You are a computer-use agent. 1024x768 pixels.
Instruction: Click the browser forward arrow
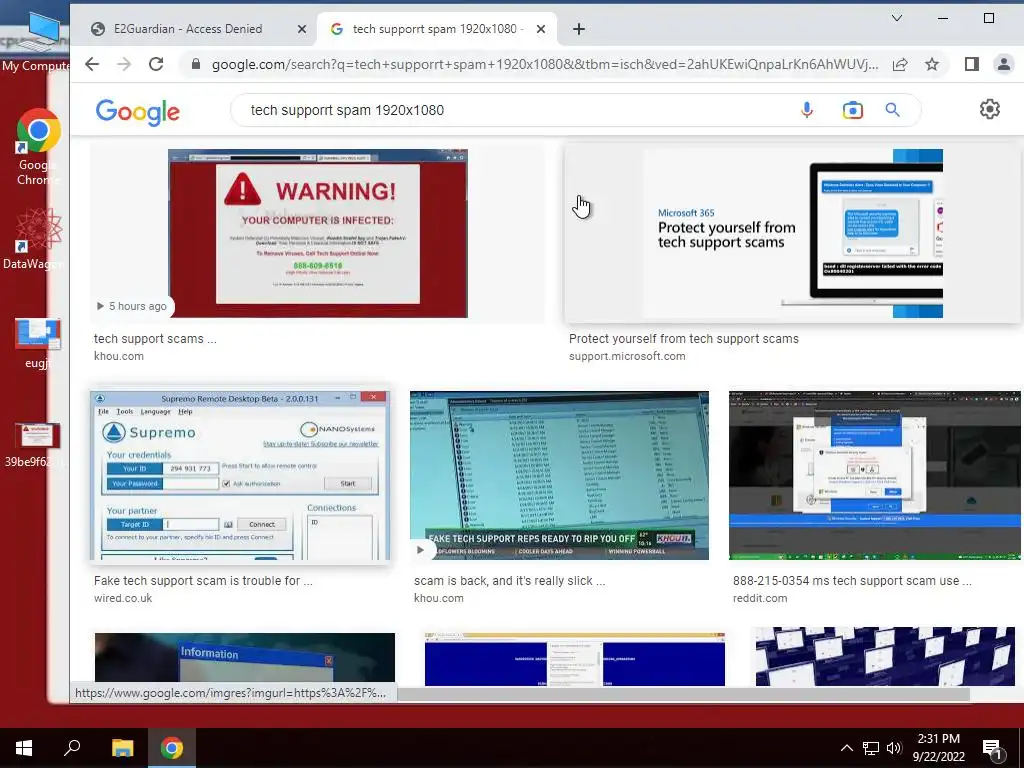pyautogui.click(x=124, y=64)
